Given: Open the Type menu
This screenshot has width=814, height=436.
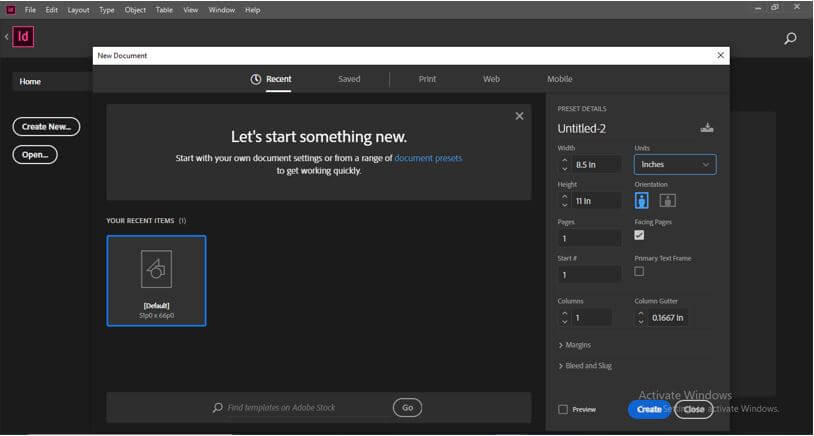Looking at the screenshot, I should tap(107, 10).
